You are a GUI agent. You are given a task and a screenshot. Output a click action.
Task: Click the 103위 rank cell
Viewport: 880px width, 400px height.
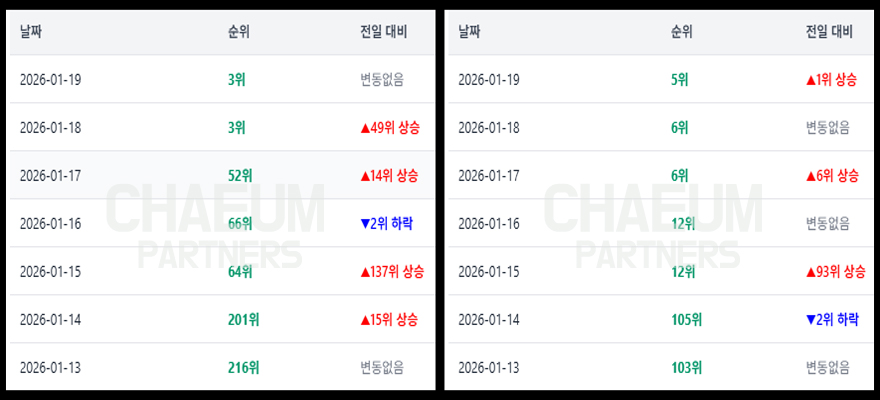tap(686, 367)
